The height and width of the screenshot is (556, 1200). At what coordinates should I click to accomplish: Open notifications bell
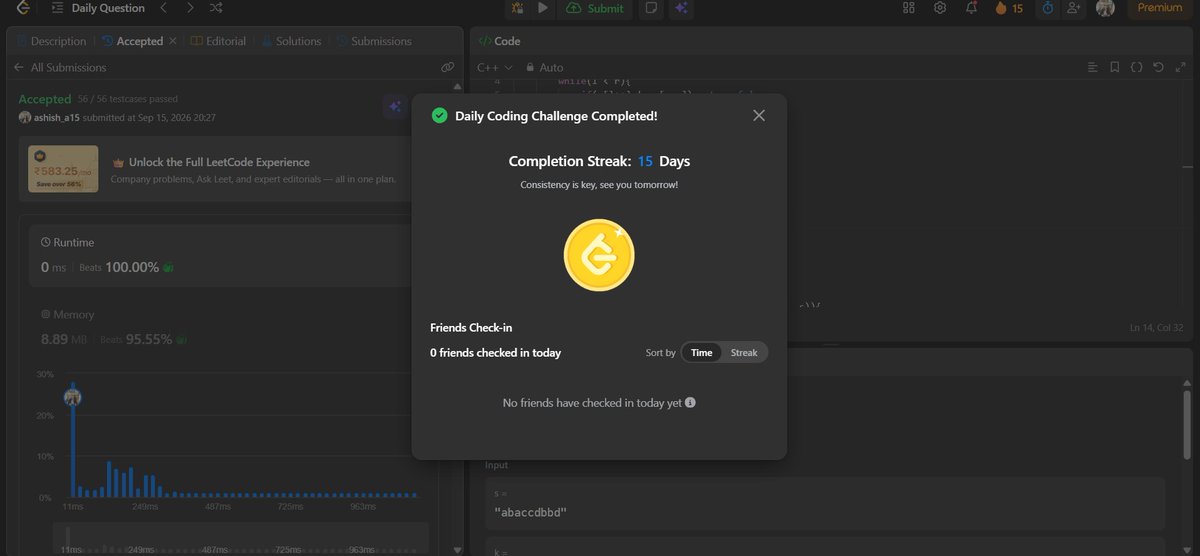pyautogui.click(x=971, y=8)
